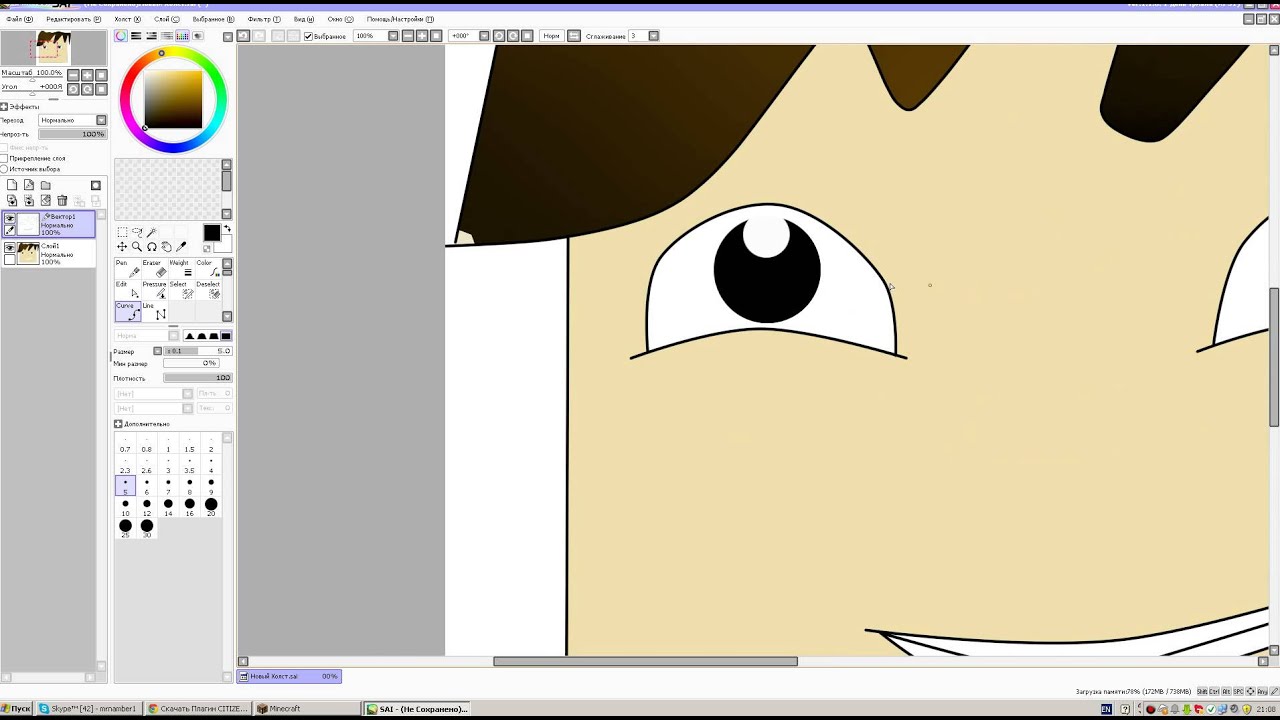This screenshot has height=720, width=1280.
Task: Open the Файл menu
Action: (x=19, y=19)
